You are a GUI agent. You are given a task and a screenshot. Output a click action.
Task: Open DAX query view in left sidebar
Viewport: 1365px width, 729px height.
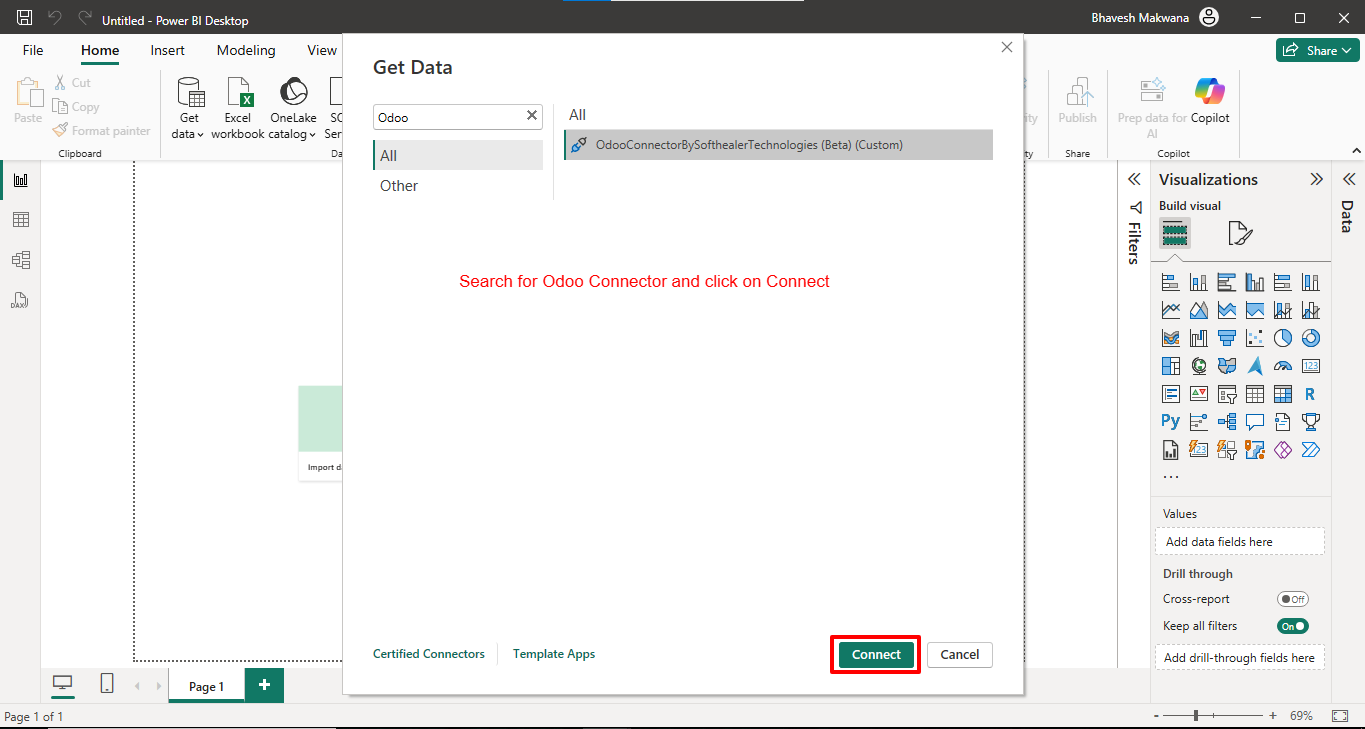coord(20,300)
